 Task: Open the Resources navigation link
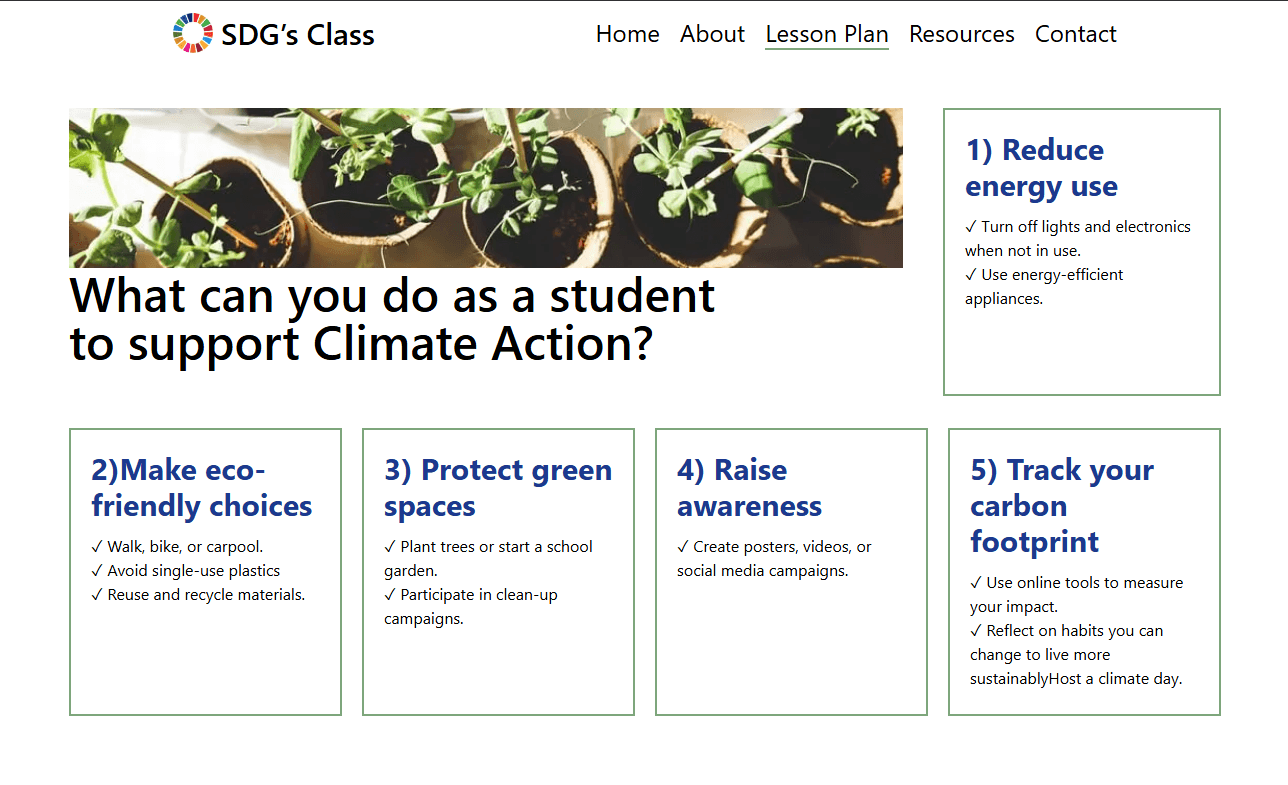(x=961, y=34)
